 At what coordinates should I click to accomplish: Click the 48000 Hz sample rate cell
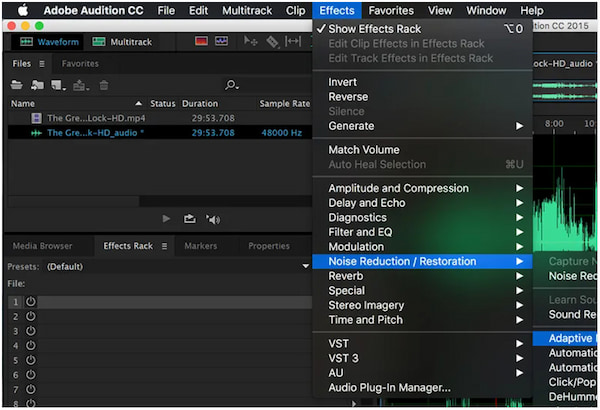pos(282,133)
